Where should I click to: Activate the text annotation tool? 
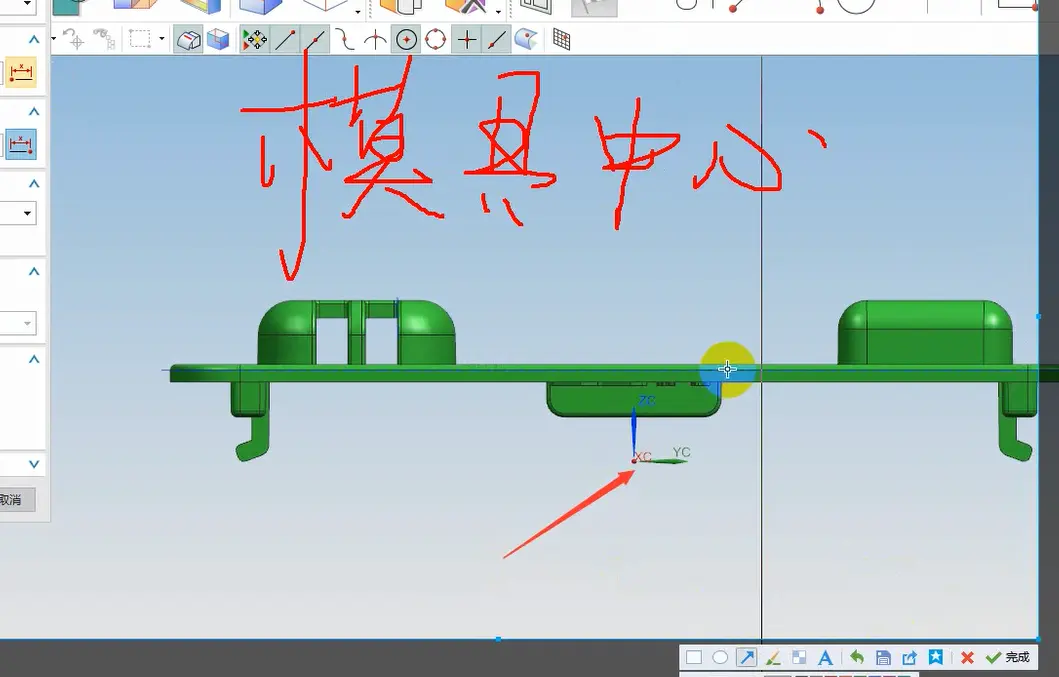point(826,658)
